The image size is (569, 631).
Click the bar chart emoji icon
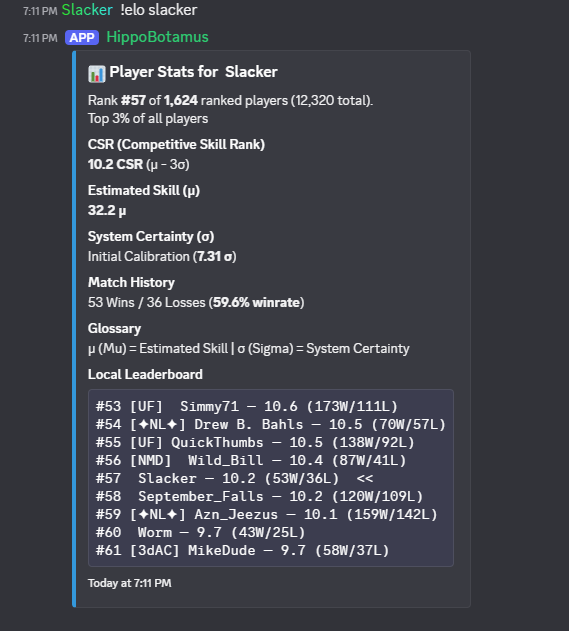tap(97, 74)
